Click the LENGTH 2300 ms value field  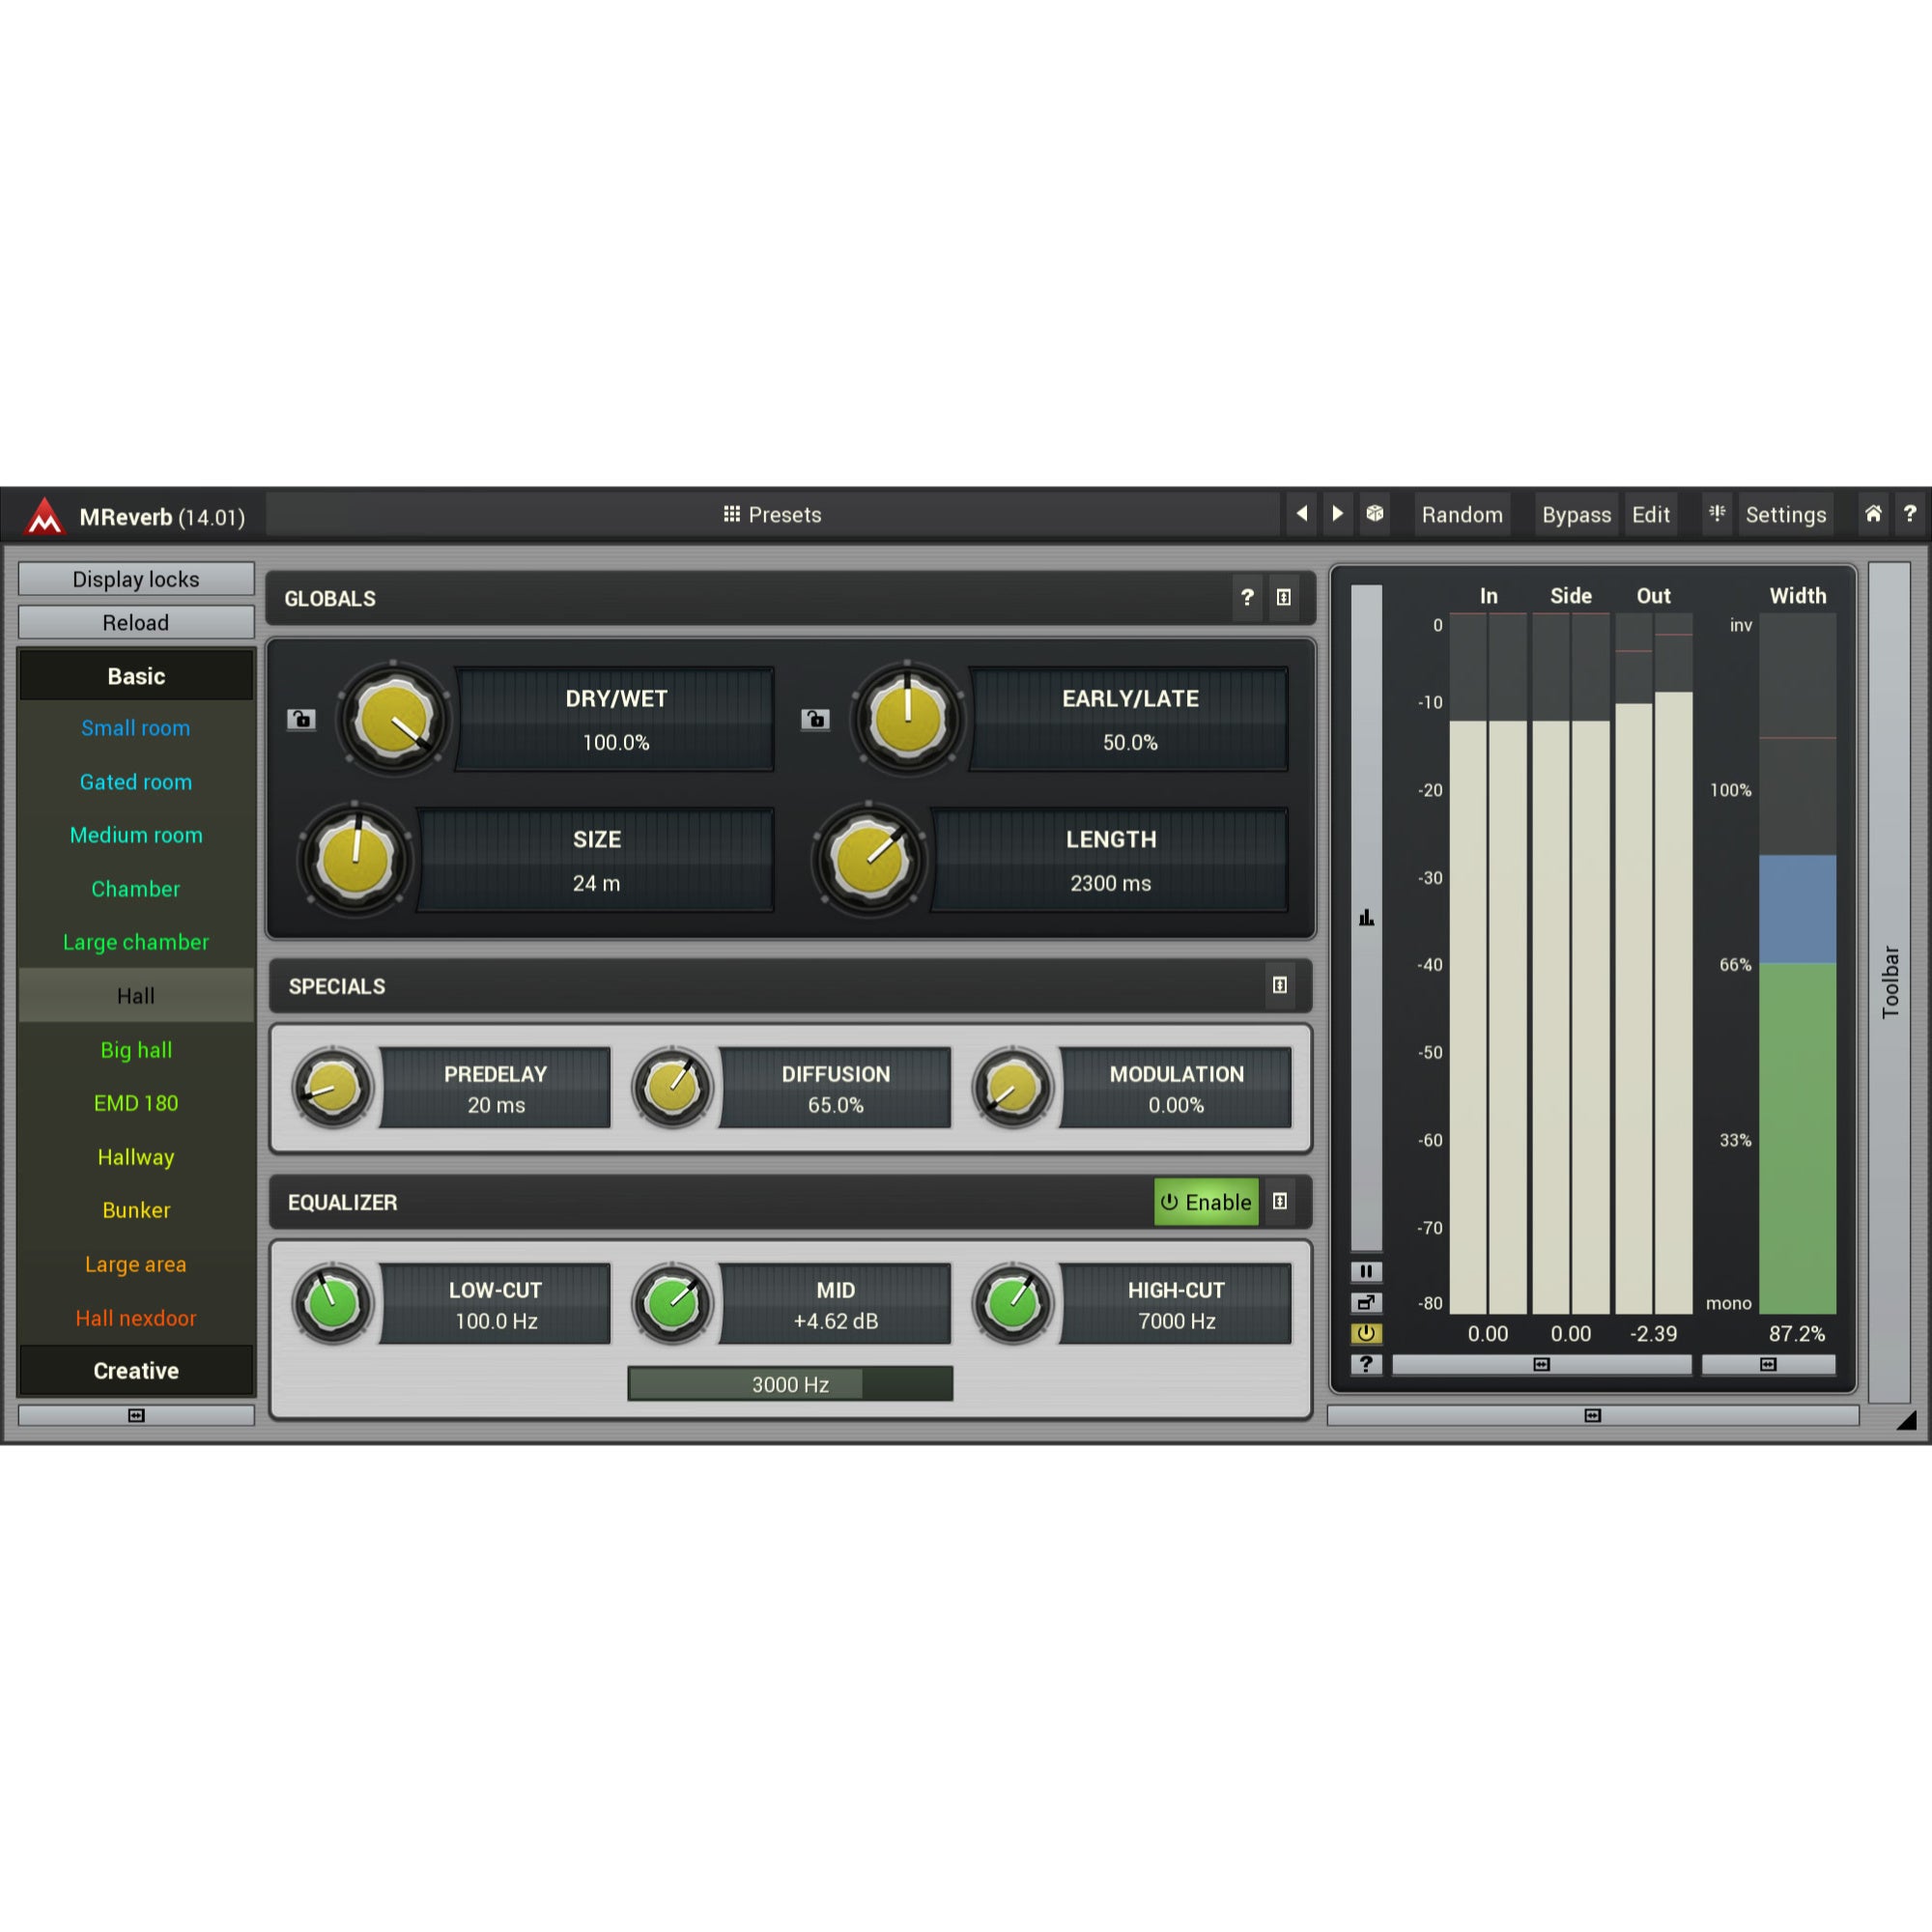(x=1110, y=861)
